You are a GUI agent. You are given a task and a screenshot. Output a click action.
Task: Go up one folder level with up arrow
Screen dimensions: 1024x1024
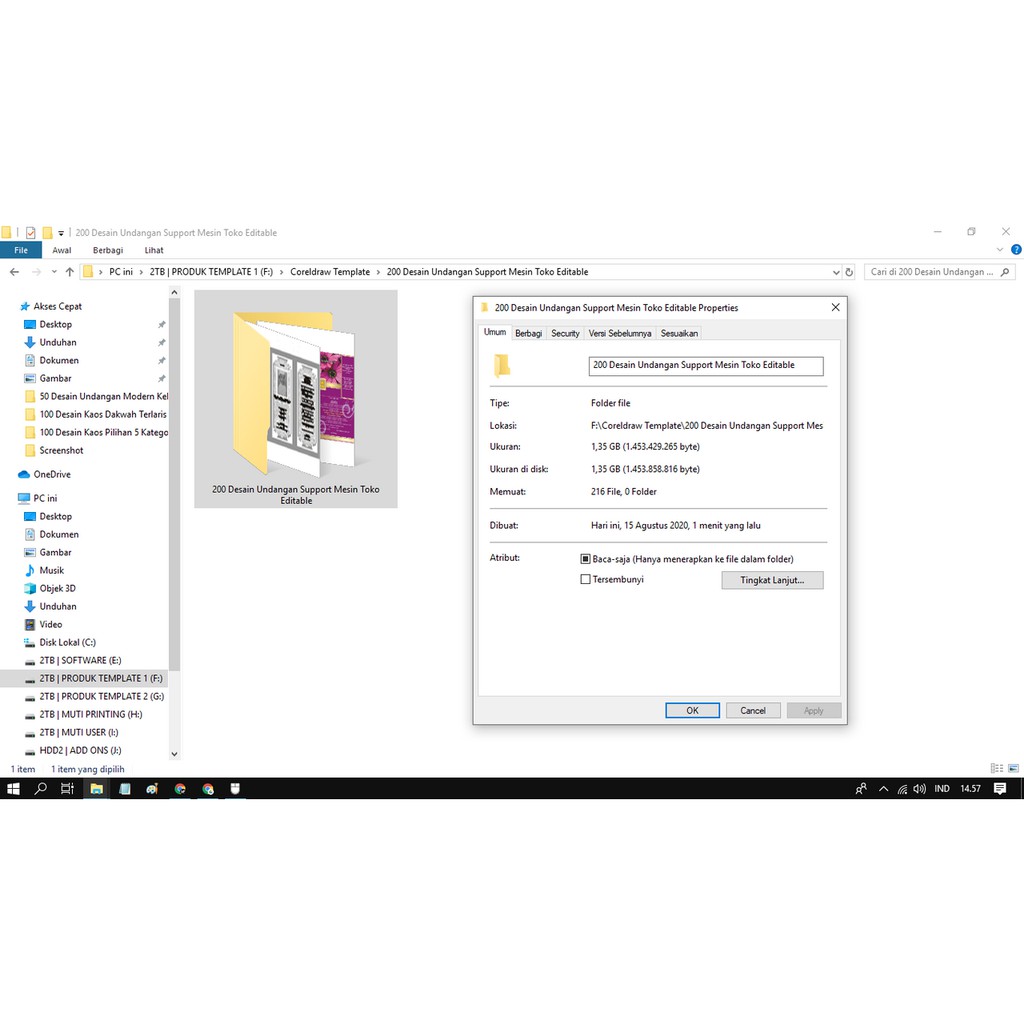(69, 272)
